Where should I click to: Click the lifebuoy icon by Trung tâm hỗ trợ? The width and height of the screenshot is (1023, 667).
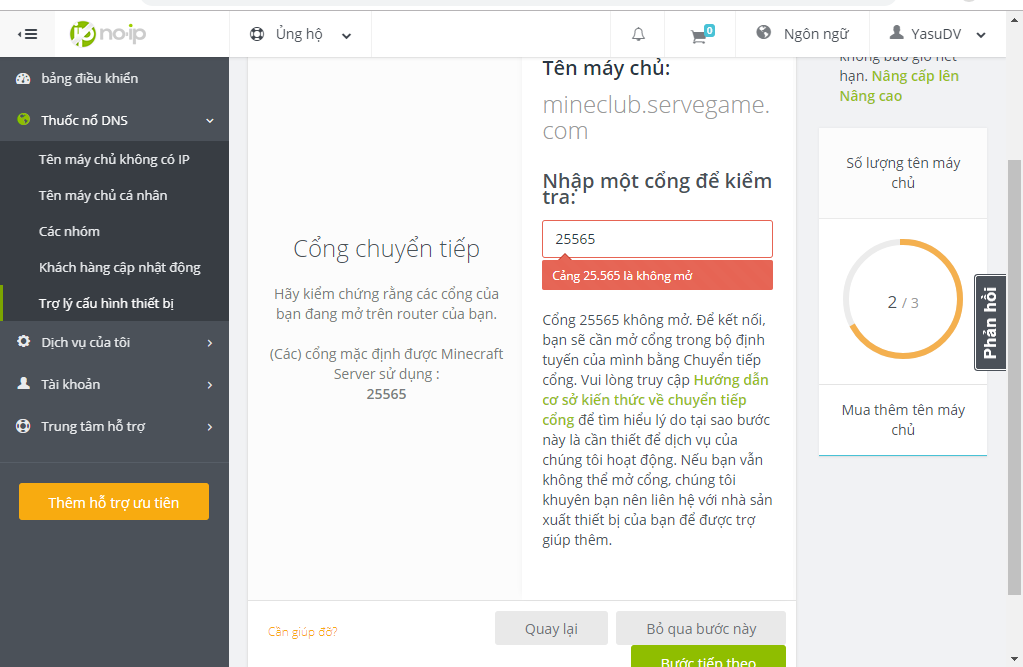(x=23, y=426)
